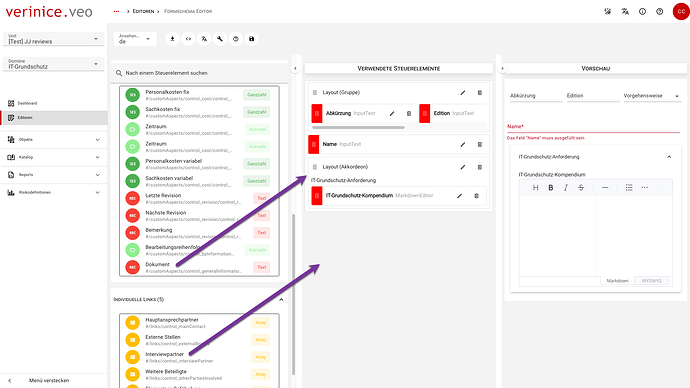690x388 pixels.
Task: Switch to the WYSIWYG editor tab
Action: click(651, 281)
